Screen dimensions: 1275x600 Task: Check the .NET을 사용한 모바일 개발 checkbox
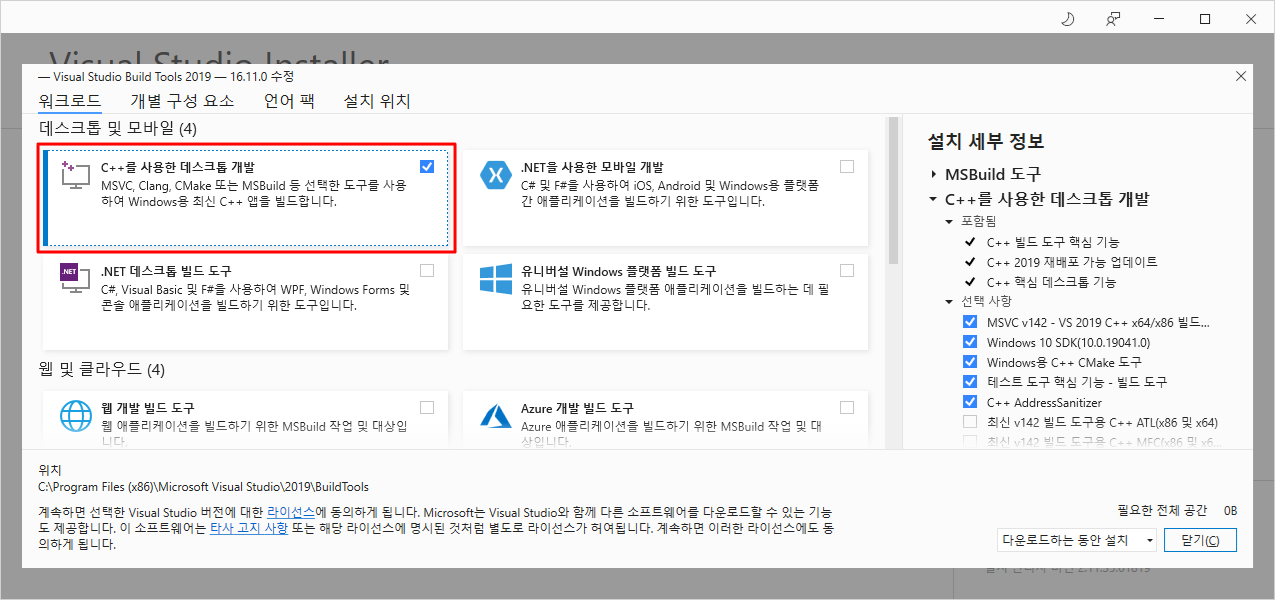coord(847,166)
